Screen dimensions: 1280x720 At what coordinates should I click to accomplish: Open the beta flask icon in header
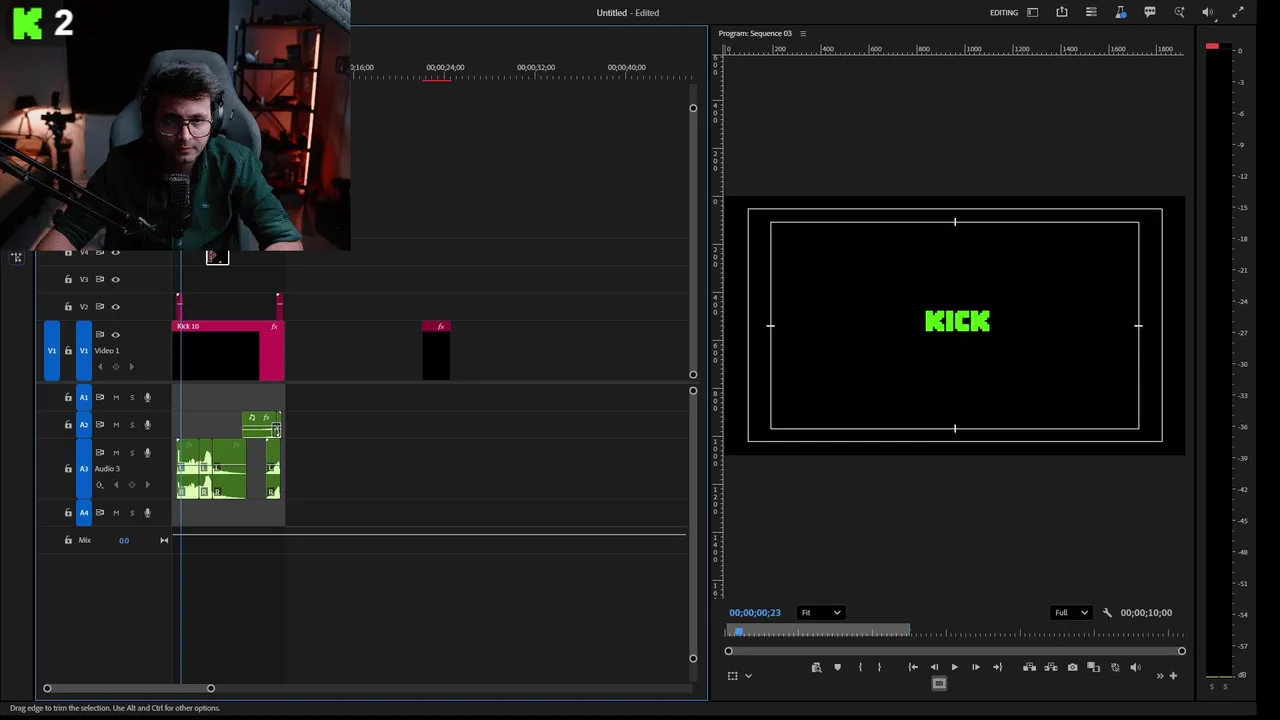[x=1121, y=12]
